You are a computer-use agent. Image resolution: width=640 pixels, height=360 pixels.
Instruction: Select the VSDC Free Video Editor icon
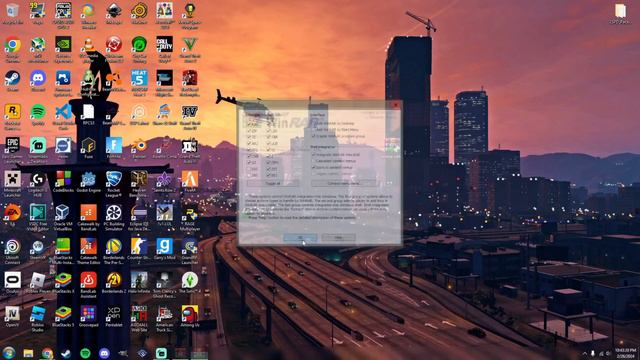(x=38, y=217)
